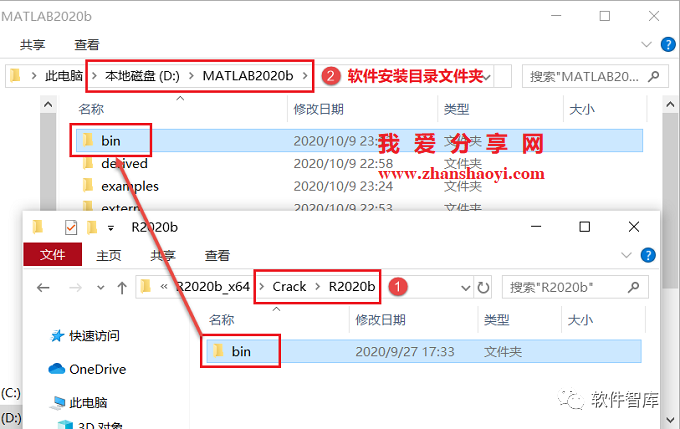Open Quick Access Toolbar customize dropdown
This screenshot has width=680, height=429.
[x=111, y=228]
